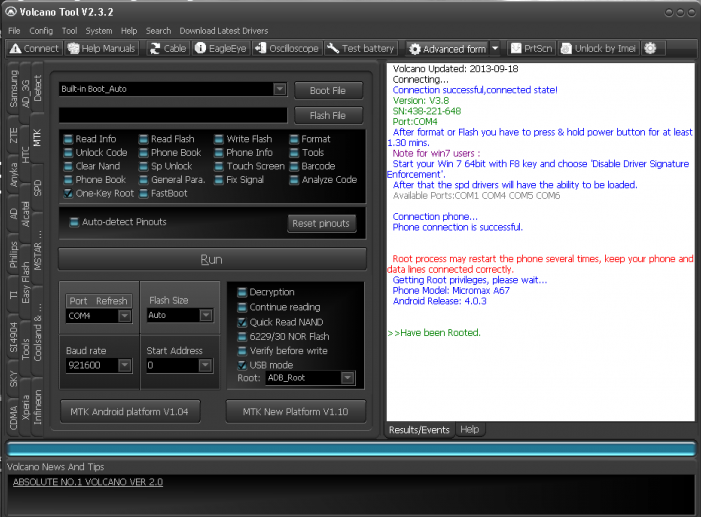
Task: Uncheck the One-Key Root option
Action: click(68, 193)
